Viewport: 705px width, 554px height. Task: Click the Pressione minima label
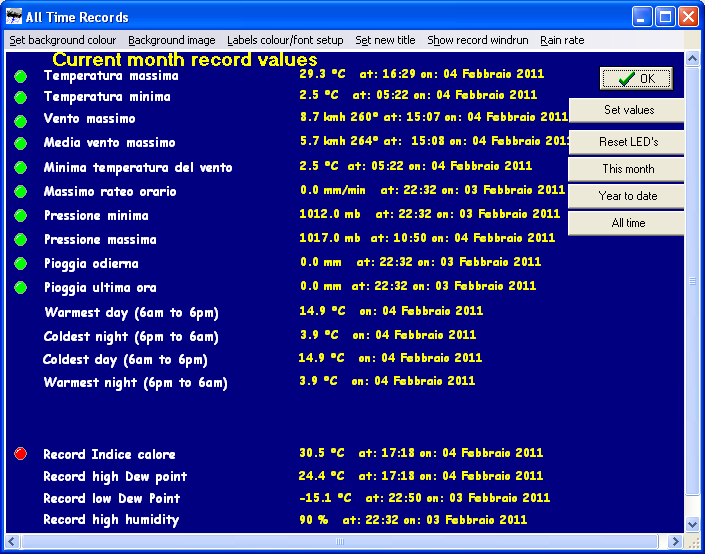click(96, 215)
